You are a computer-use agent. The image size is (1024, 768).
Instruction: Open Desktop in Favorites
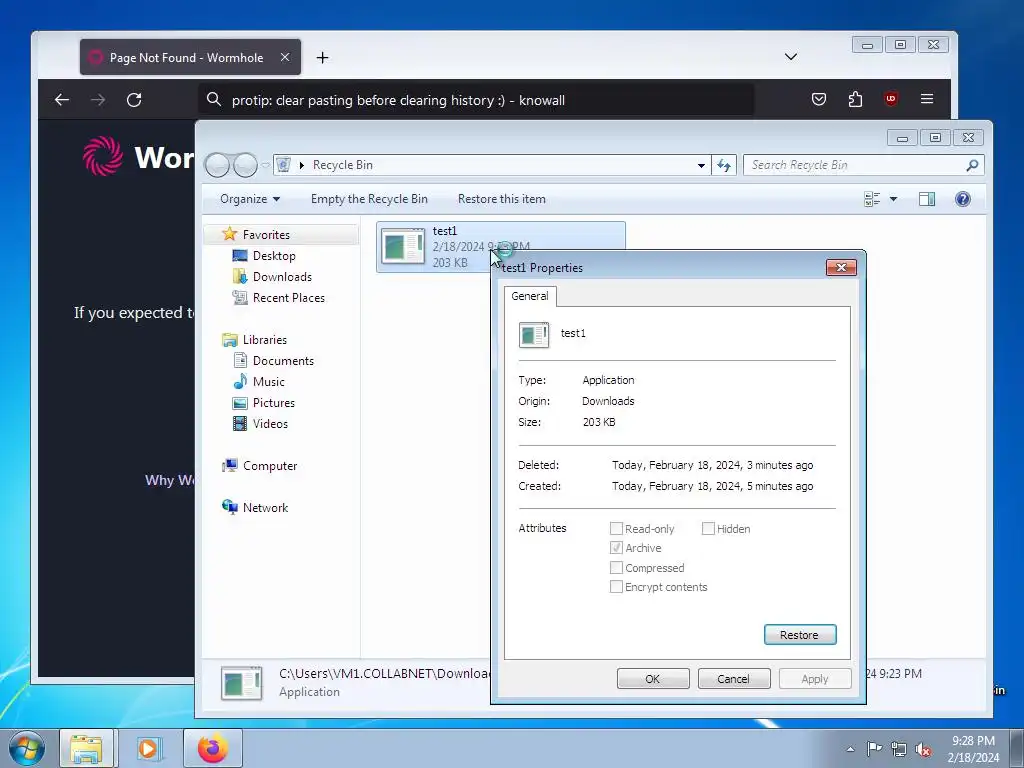click(274, 256)
